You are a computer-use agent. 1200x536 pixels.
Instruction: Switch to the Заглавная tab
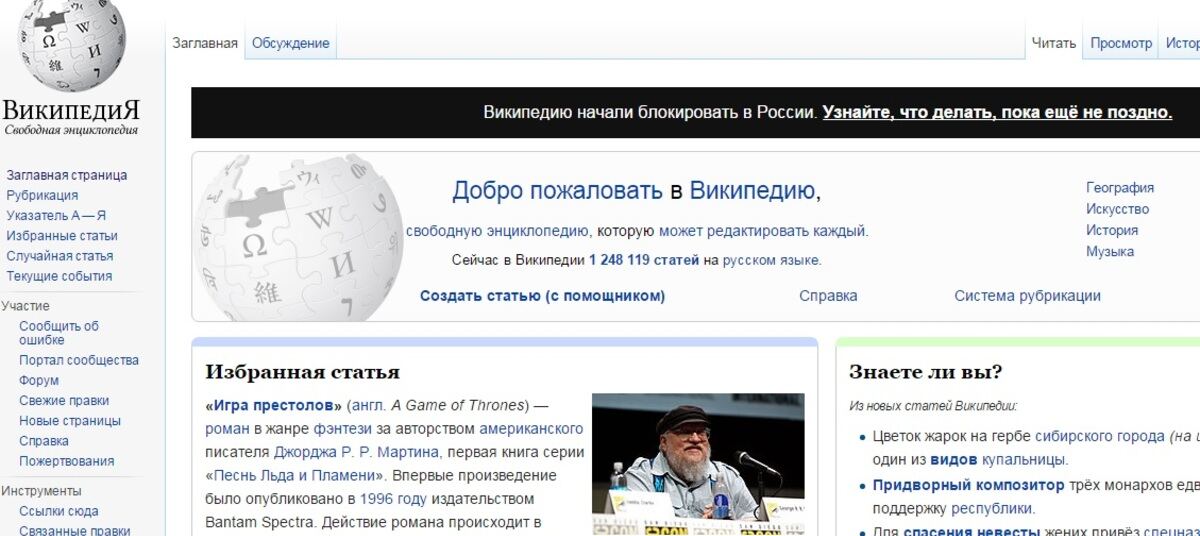coord(205,43)
